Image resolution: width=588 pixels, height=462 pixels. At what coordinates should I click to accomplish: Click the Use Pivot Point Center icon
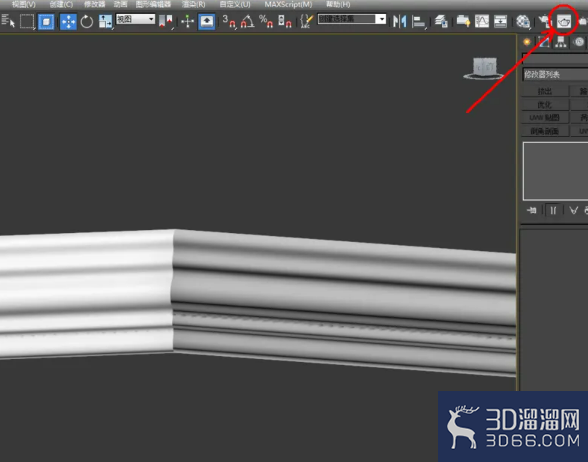[165, 21]
